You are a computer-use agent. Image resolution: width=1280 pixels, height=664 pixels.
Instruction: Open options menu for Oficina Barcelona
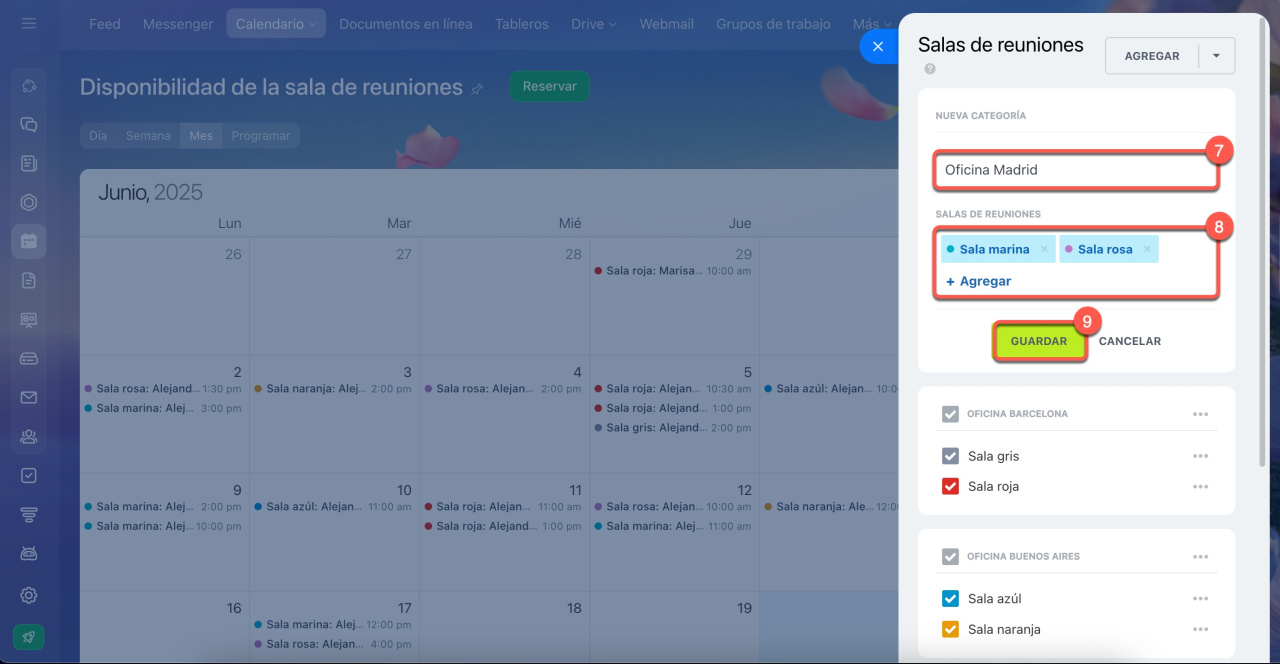click(1200, 414)
